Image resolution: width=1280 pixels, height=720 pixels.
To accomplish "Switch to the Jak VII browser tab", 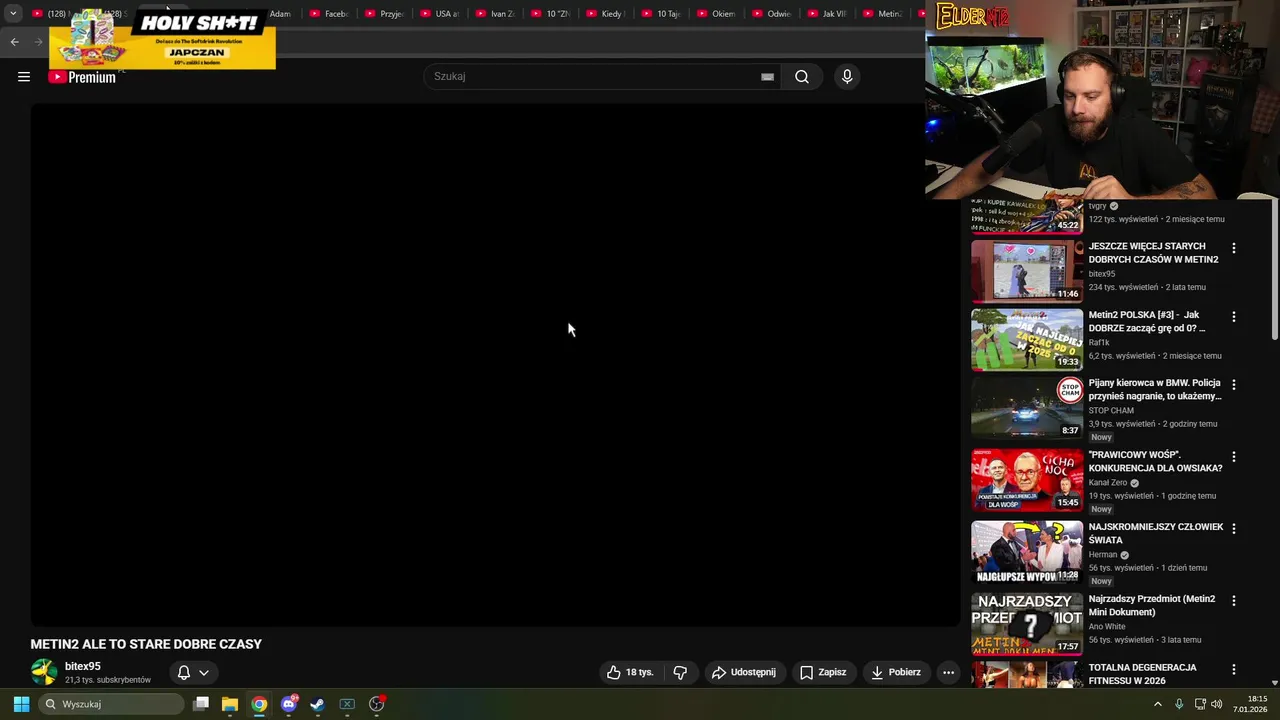I will [x=827, y=14].
